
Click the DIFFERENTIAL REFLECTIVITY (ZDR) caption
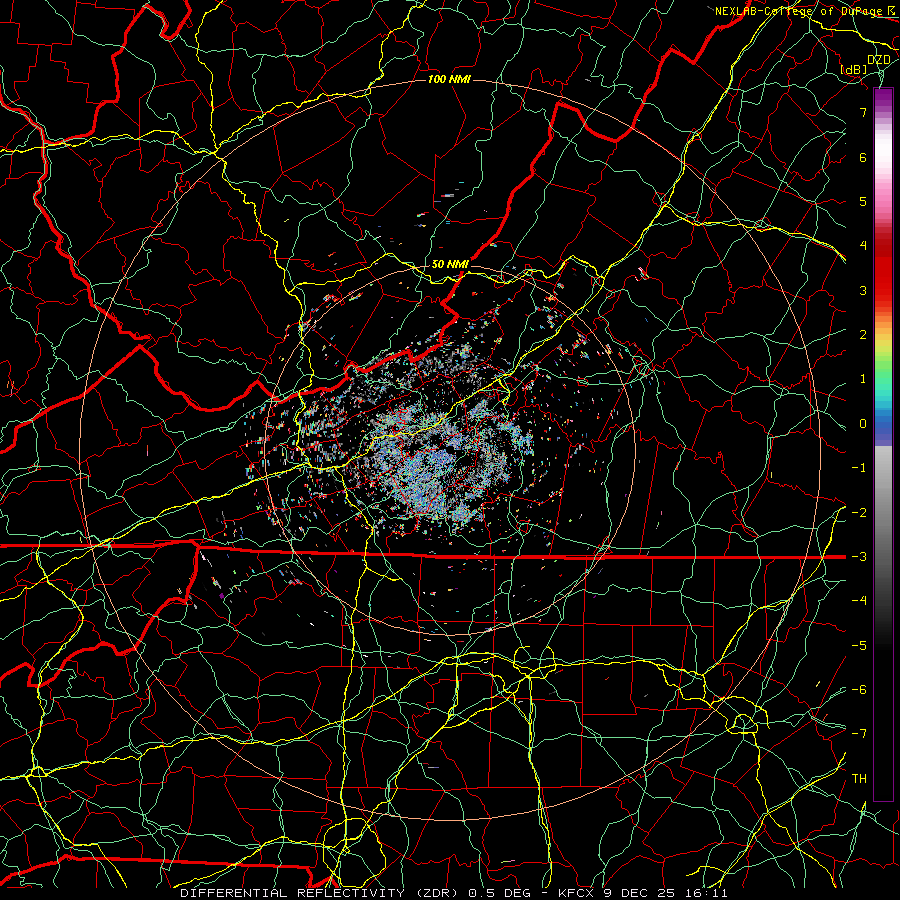click(x=321, y=893)
